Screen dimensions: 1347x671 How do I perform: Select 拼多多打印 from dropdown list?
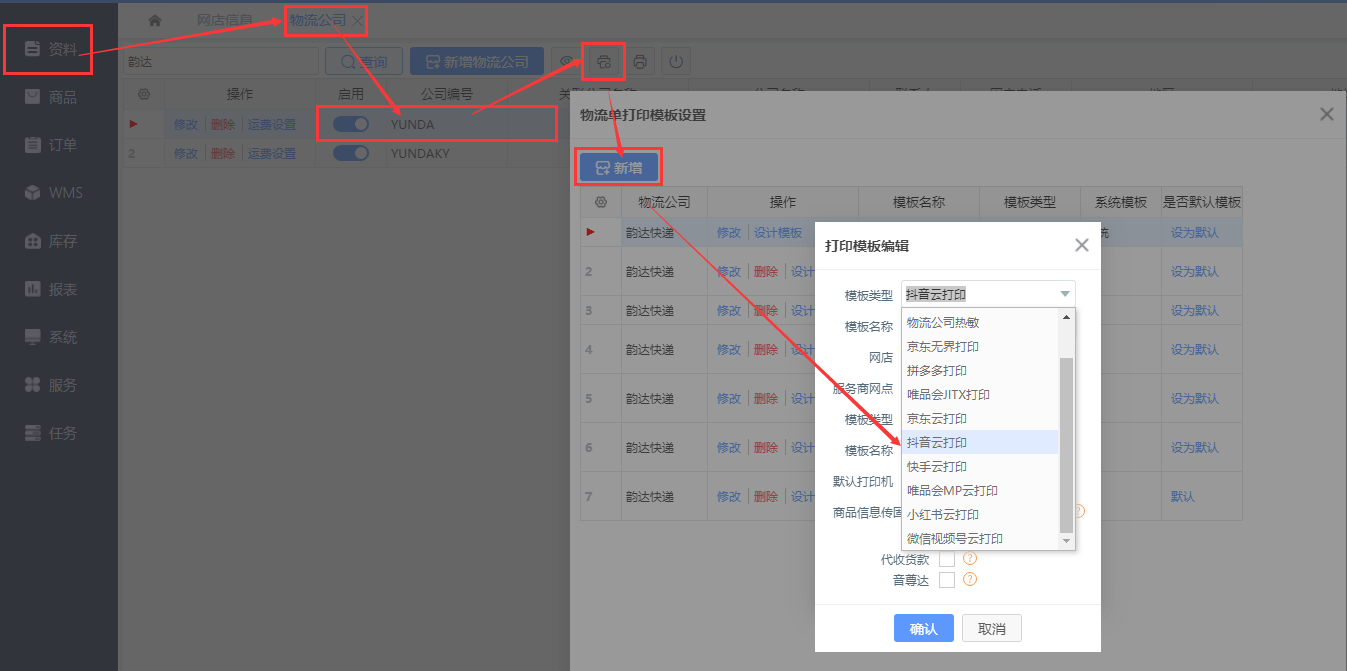point(981,370)
